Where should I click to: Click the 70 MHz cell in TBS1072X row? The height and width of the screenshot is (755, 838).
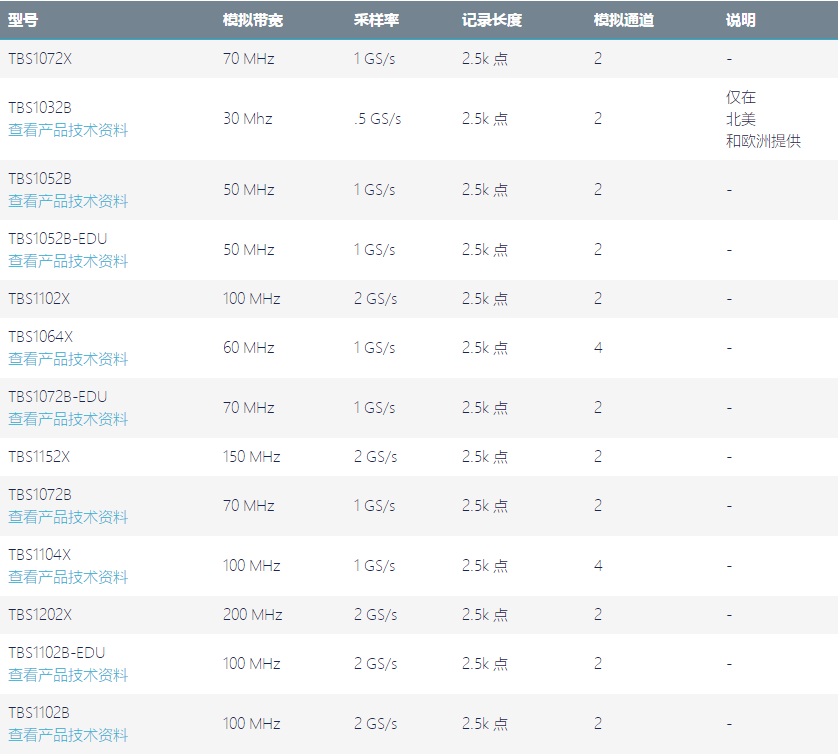[x=249, y=59]
